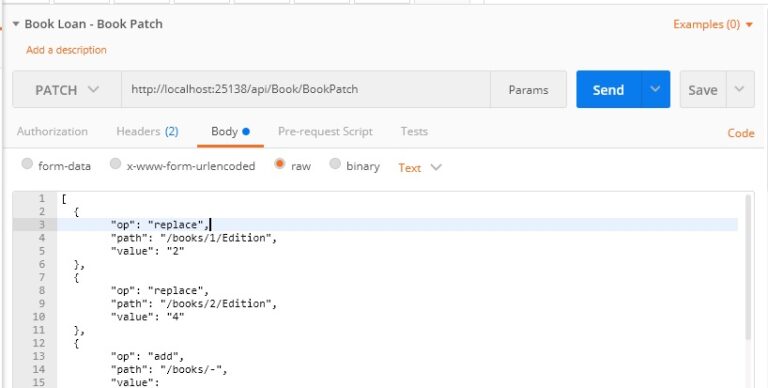The image size is (768, 388).
Task: Open the Tests tab
Action: (414, 131)
